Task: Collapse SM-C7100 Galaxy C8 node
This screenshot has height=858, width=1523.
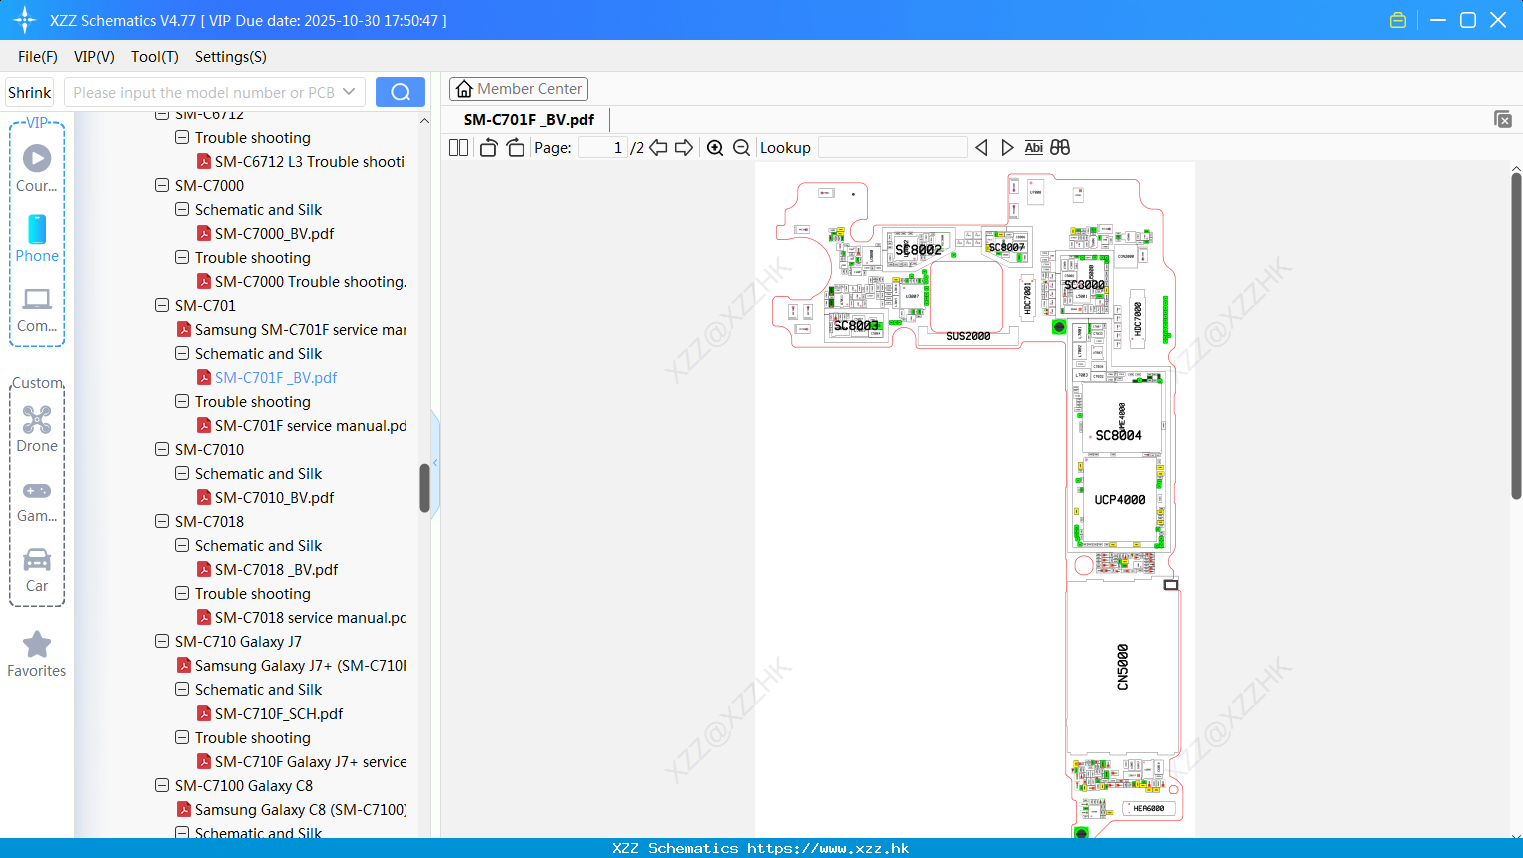Action: 162,785
